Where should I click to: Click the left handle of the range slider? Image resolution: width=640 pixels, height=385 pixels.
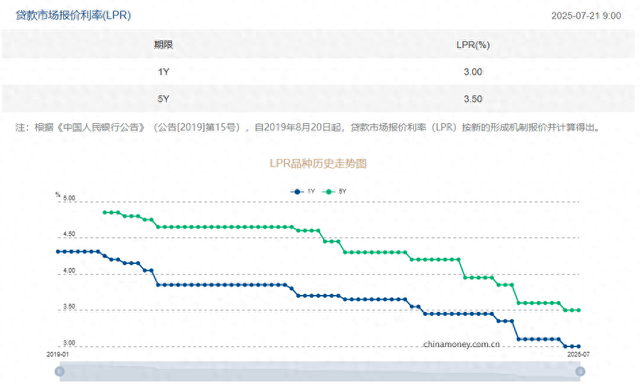click(x=60, y=371)
